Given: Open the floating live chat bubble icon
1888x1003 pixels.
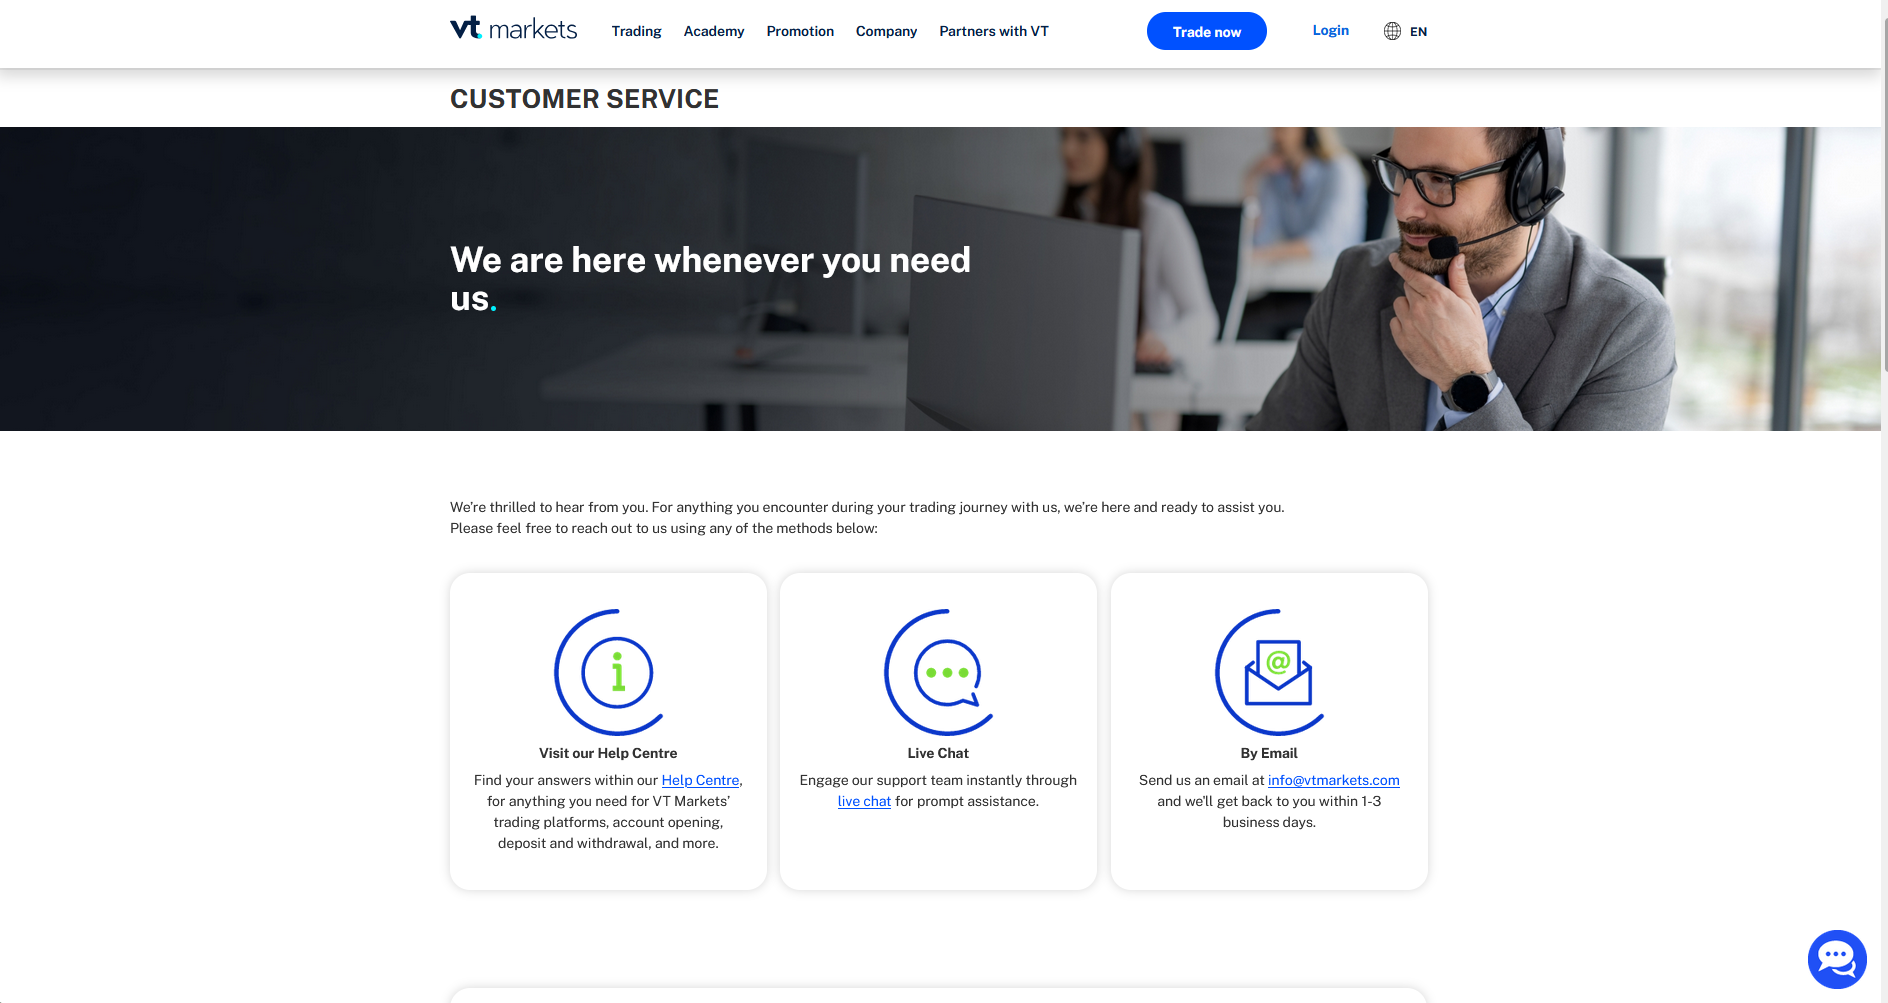Looking at the screenshot, I should (x=1837, y=959).
